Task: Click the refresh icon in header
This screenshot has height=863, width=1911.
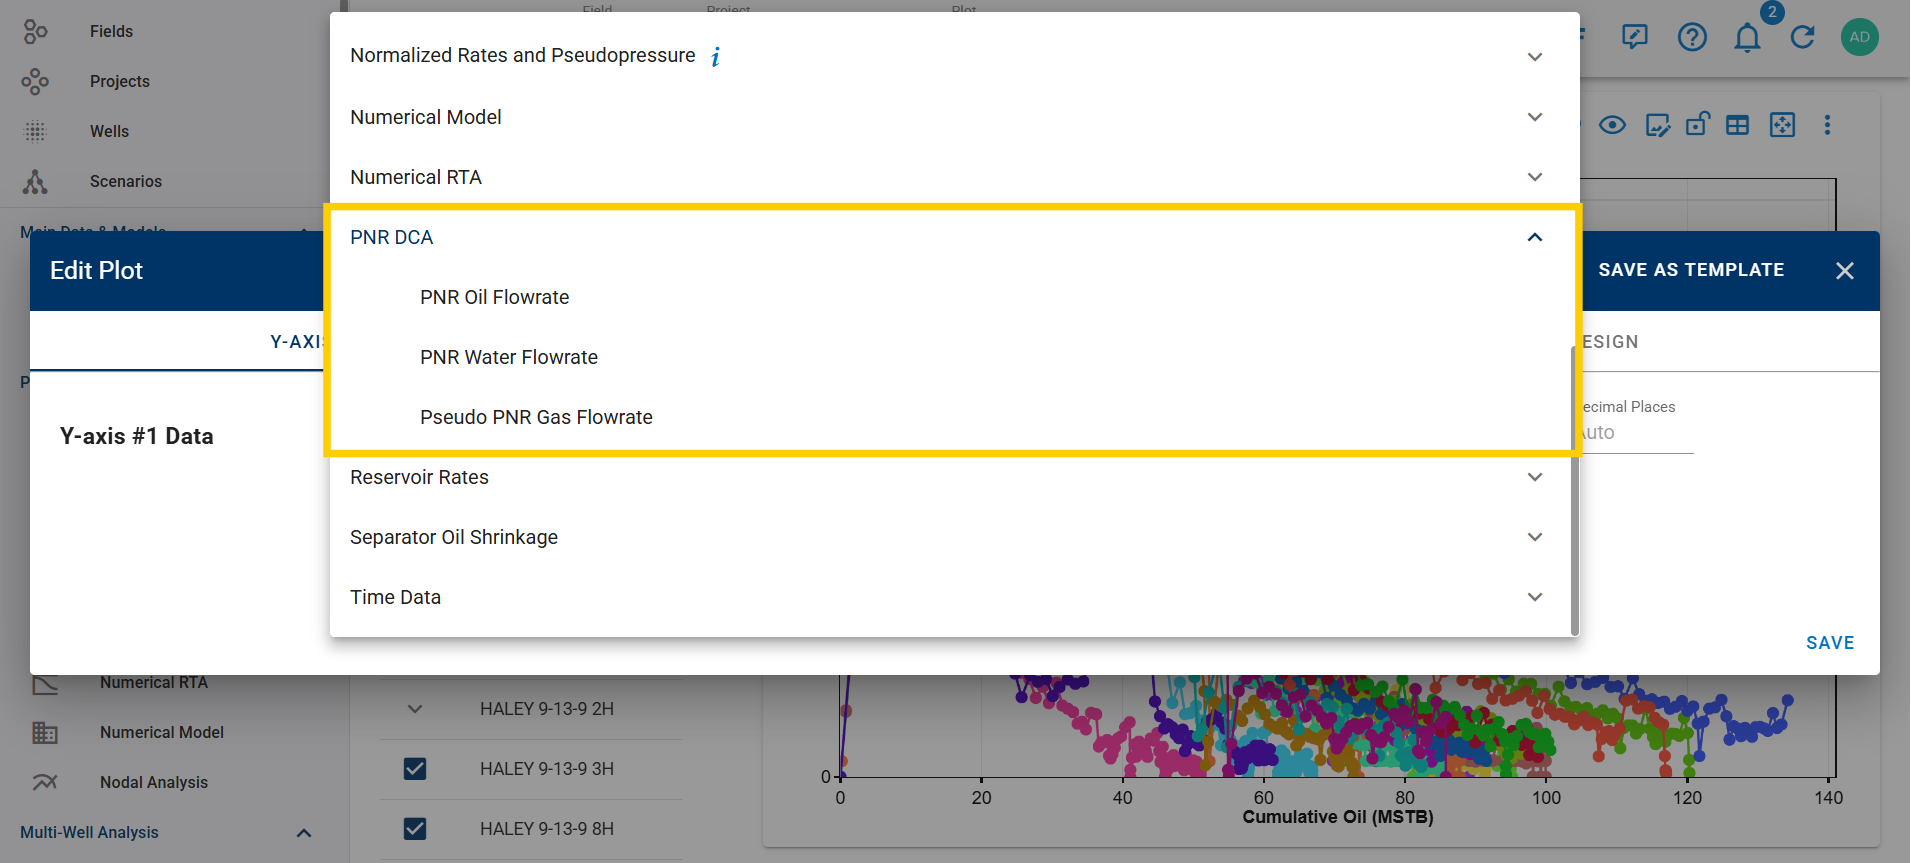Action: [x=1802, y=37]
